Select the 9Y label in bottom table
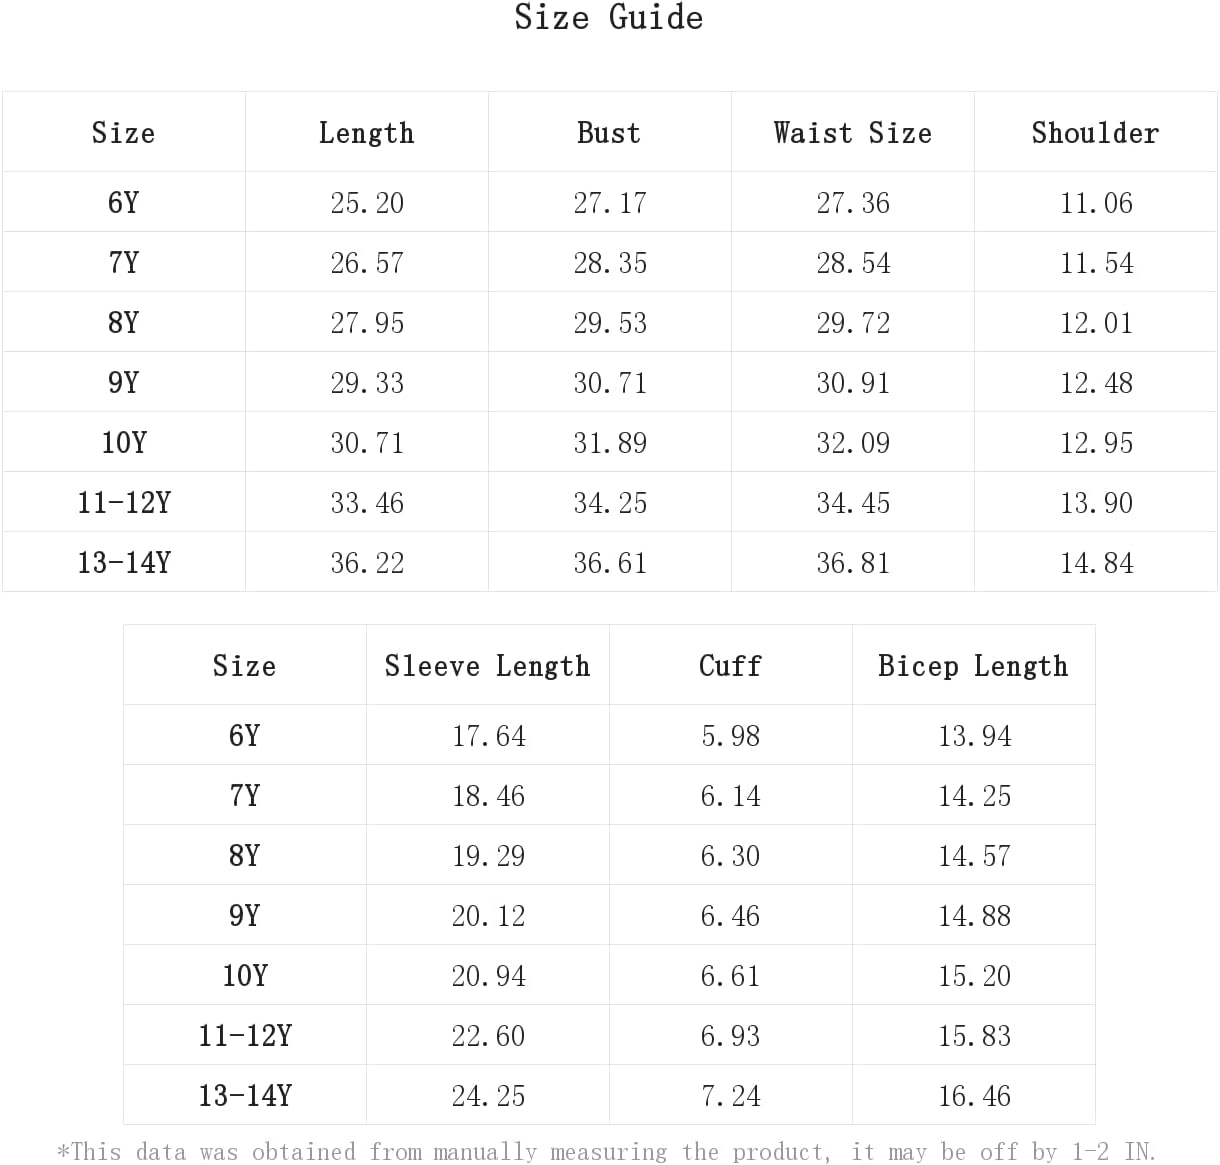 (x=244, y=915)
